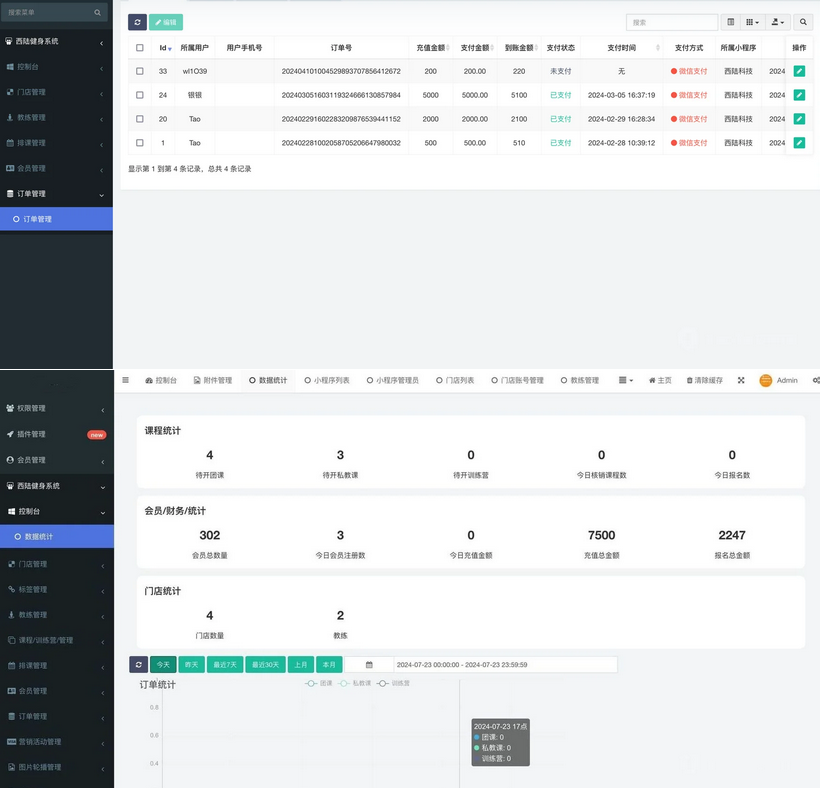Expand the 营销活动管理 sidebar menu
Viewport: 820px width, 788px height.
point(56,742)
